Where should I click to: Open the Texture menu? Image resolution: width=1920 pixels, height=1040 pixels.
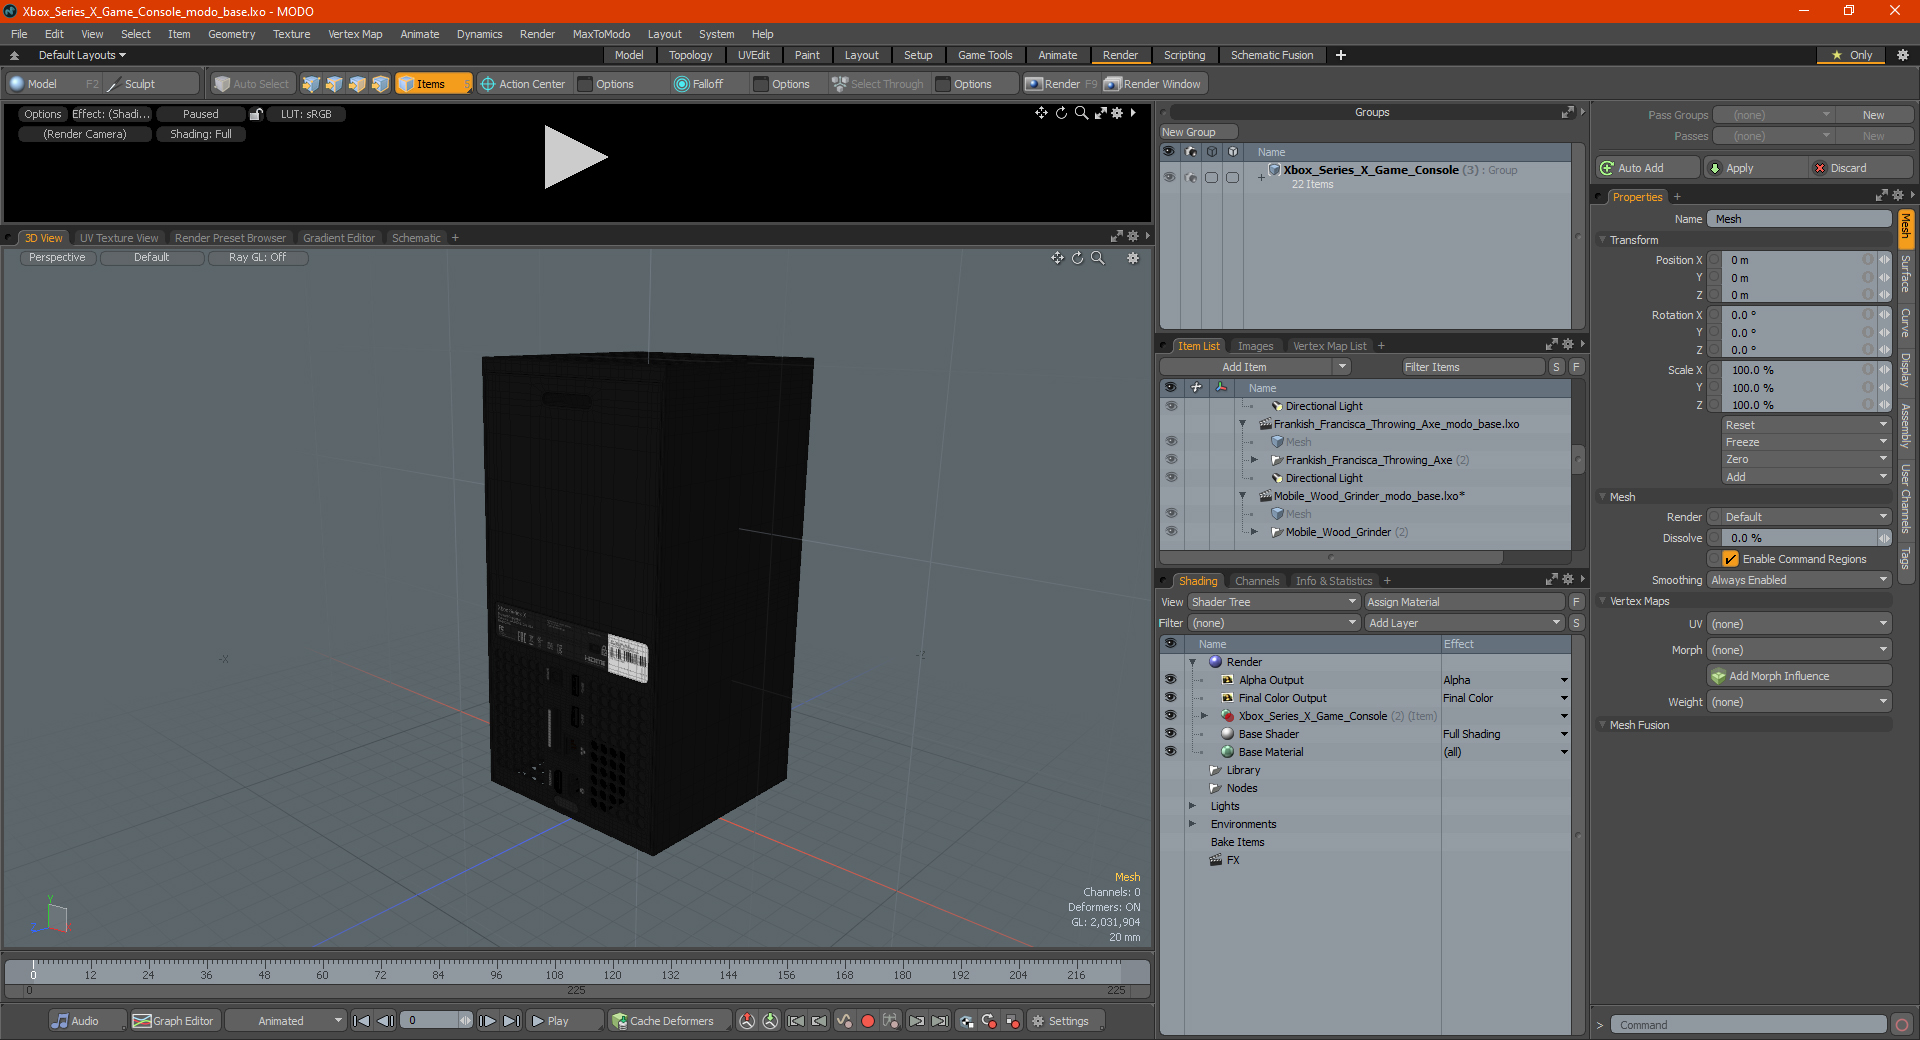pos(291,34)
